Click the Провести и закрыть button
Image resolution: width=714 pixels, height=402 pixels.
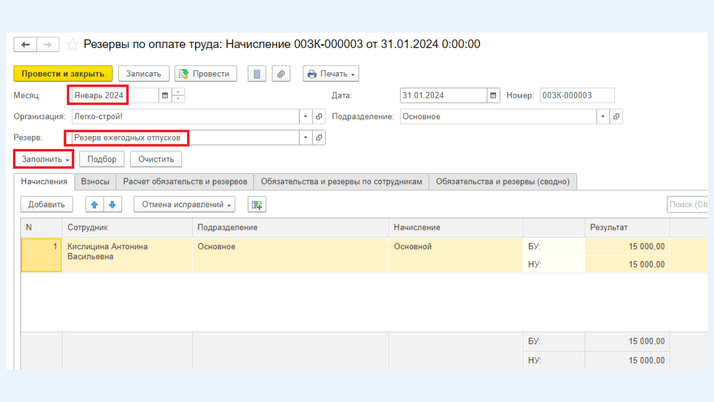63,74
